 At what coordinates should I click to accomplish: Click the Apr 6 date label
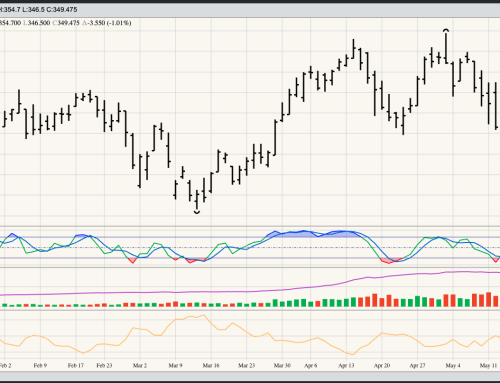click(x=310, y=365)
